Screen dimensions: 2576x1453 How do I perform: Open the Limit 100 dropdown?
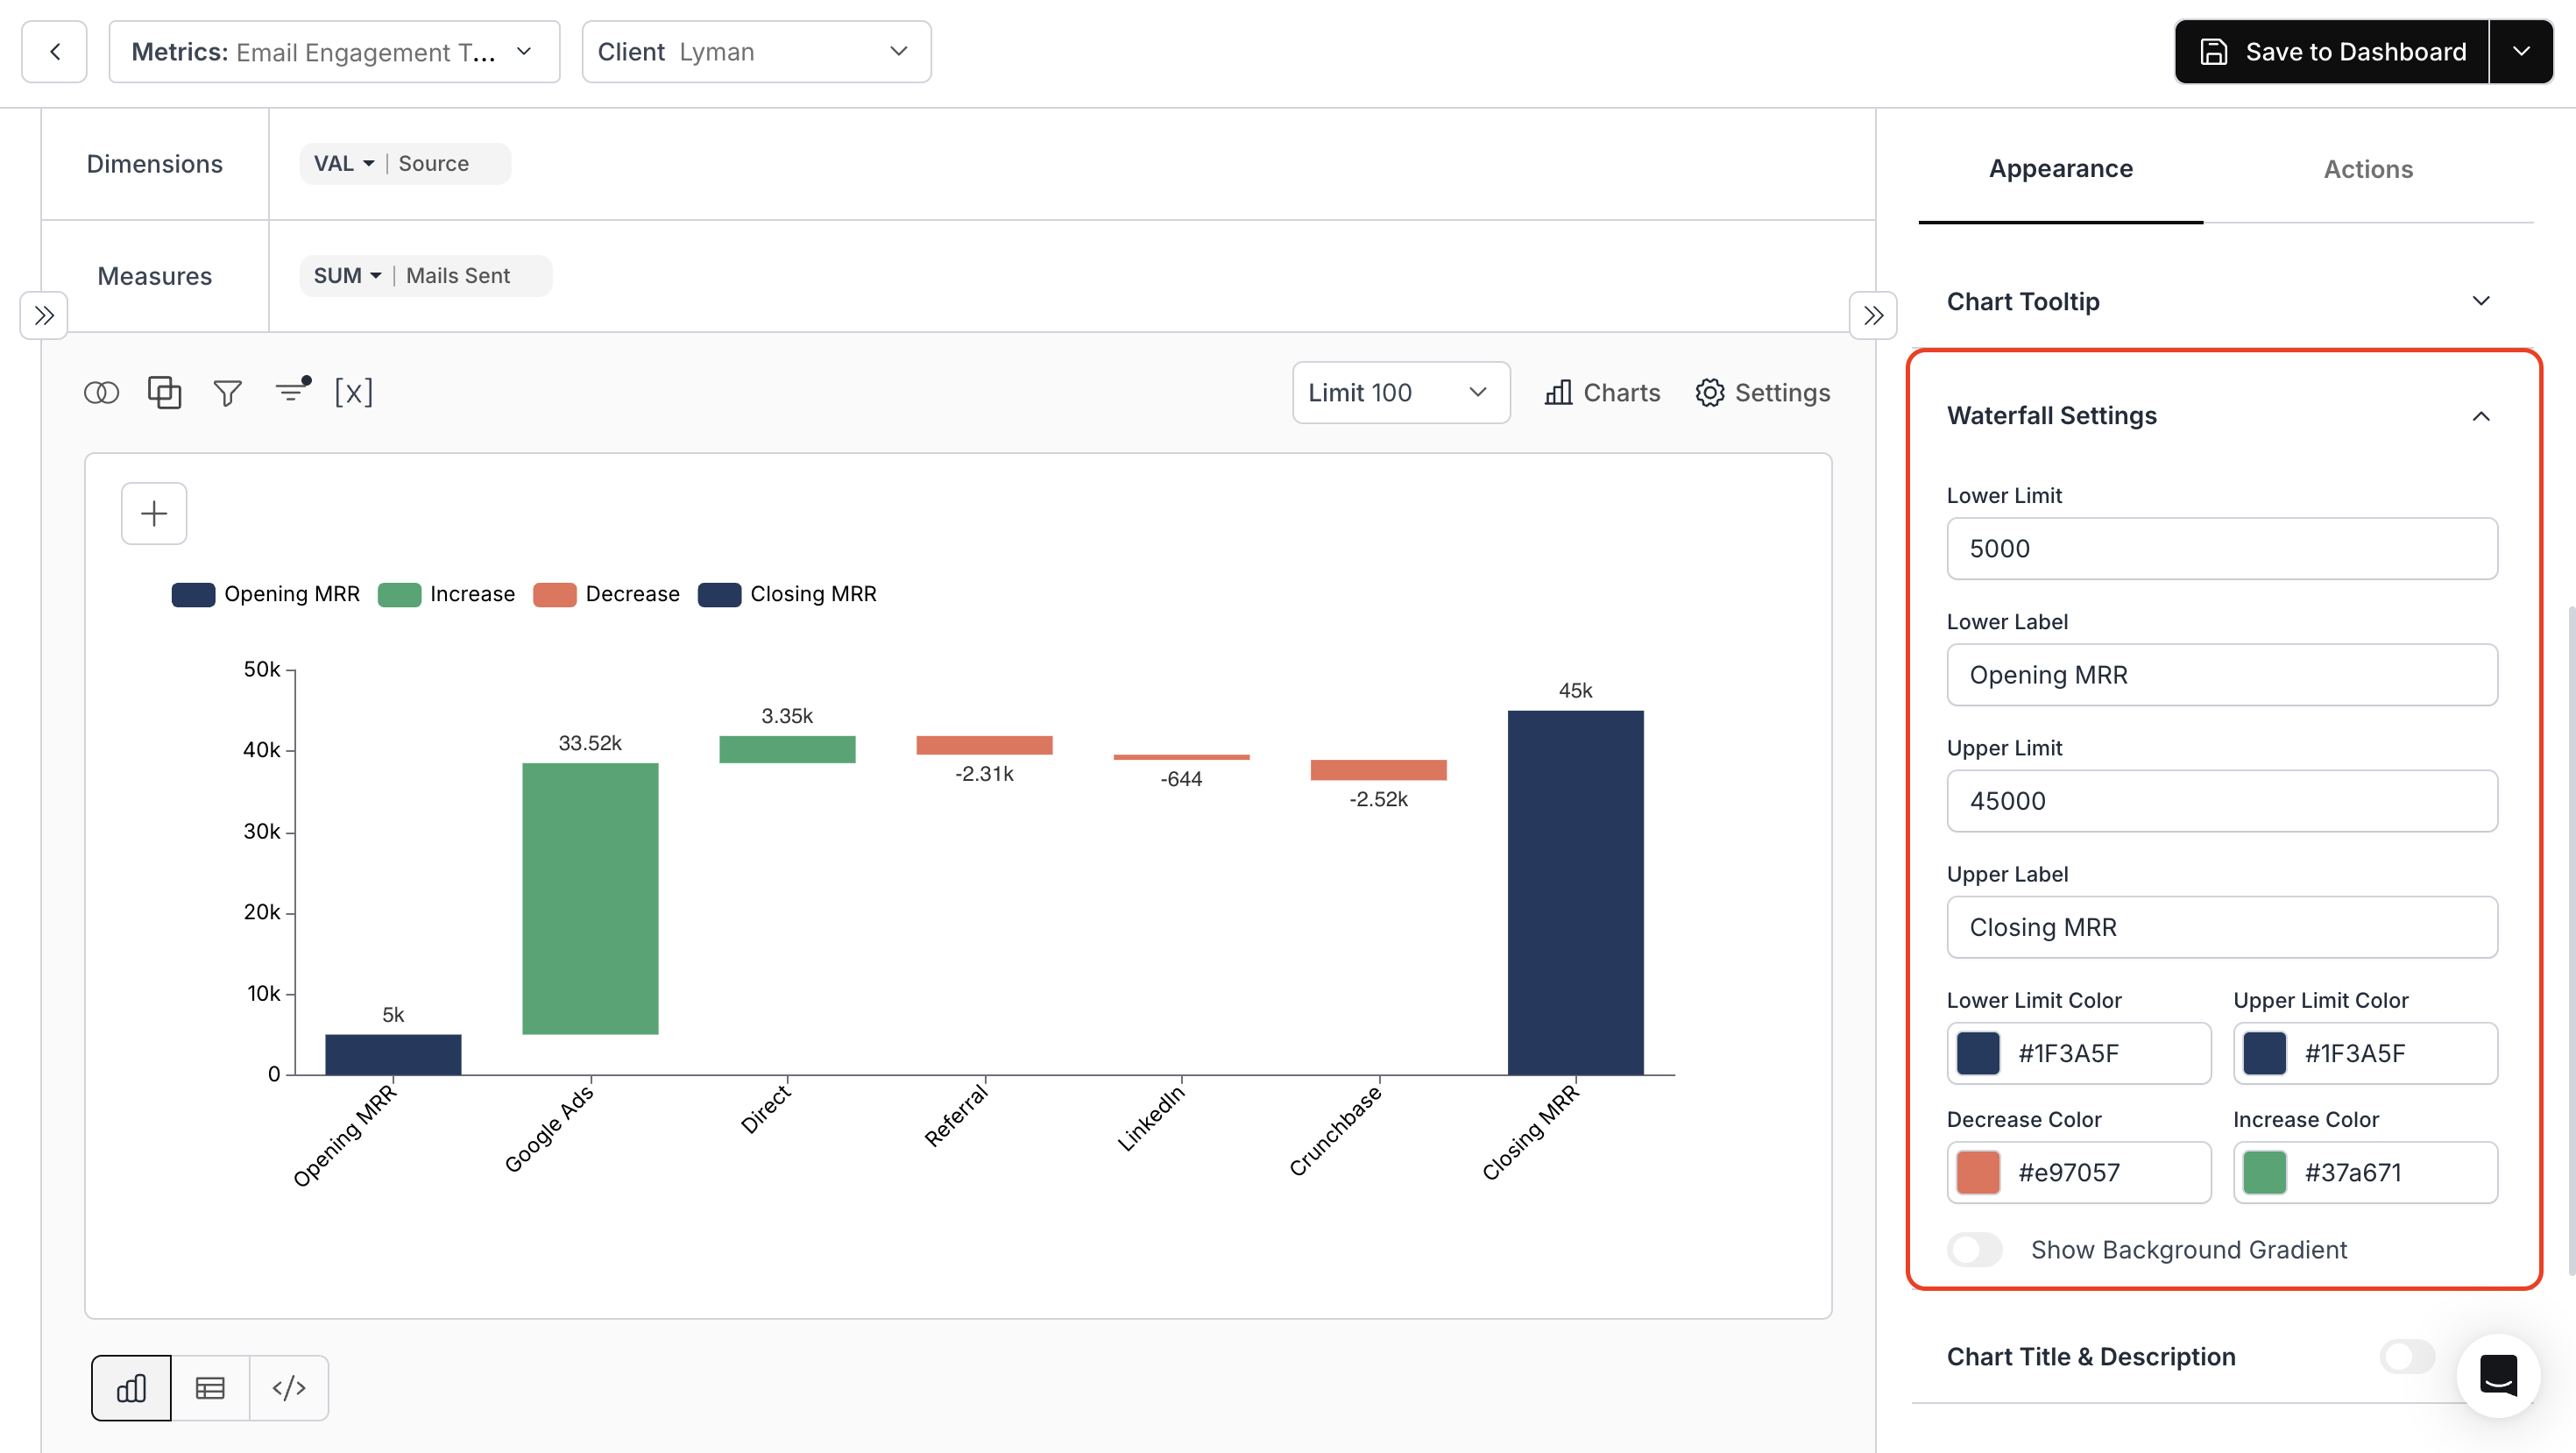tap(1400, 393)
